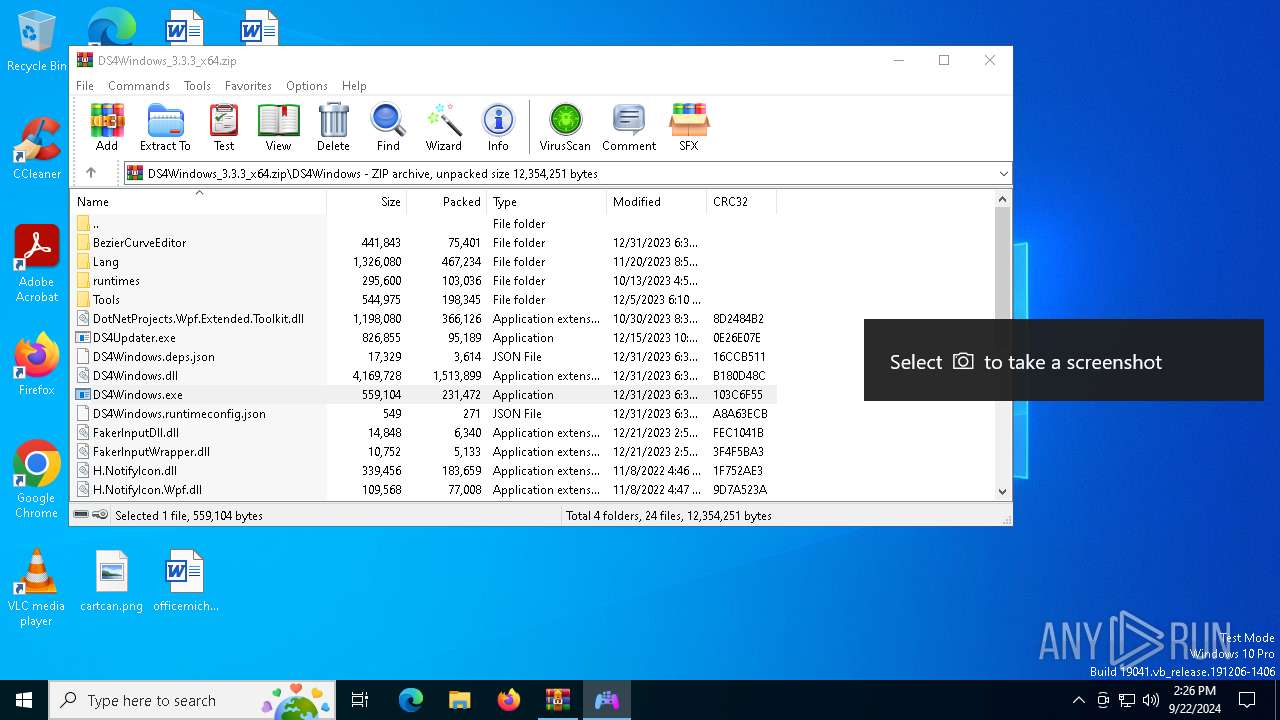Select the officemich Word document on desktop
The height and width of the screenshot is (720, 1280).
185,580
